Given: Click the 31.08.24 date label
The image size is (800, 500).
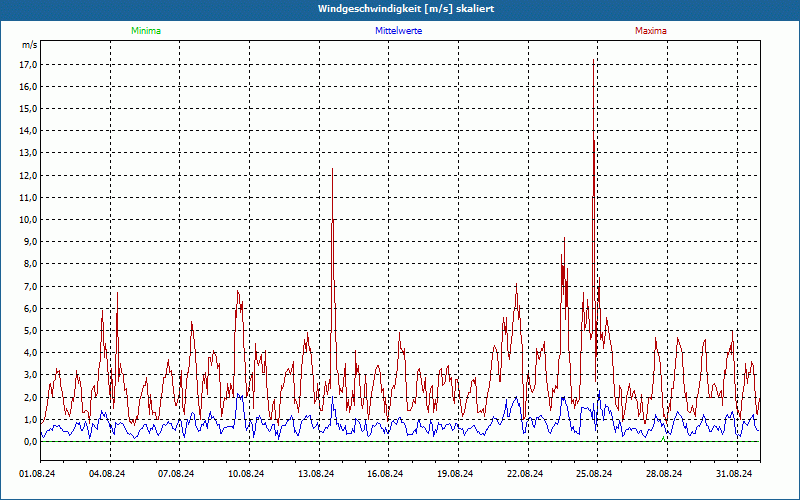Looking at the screenshot, I should [734, 474].
